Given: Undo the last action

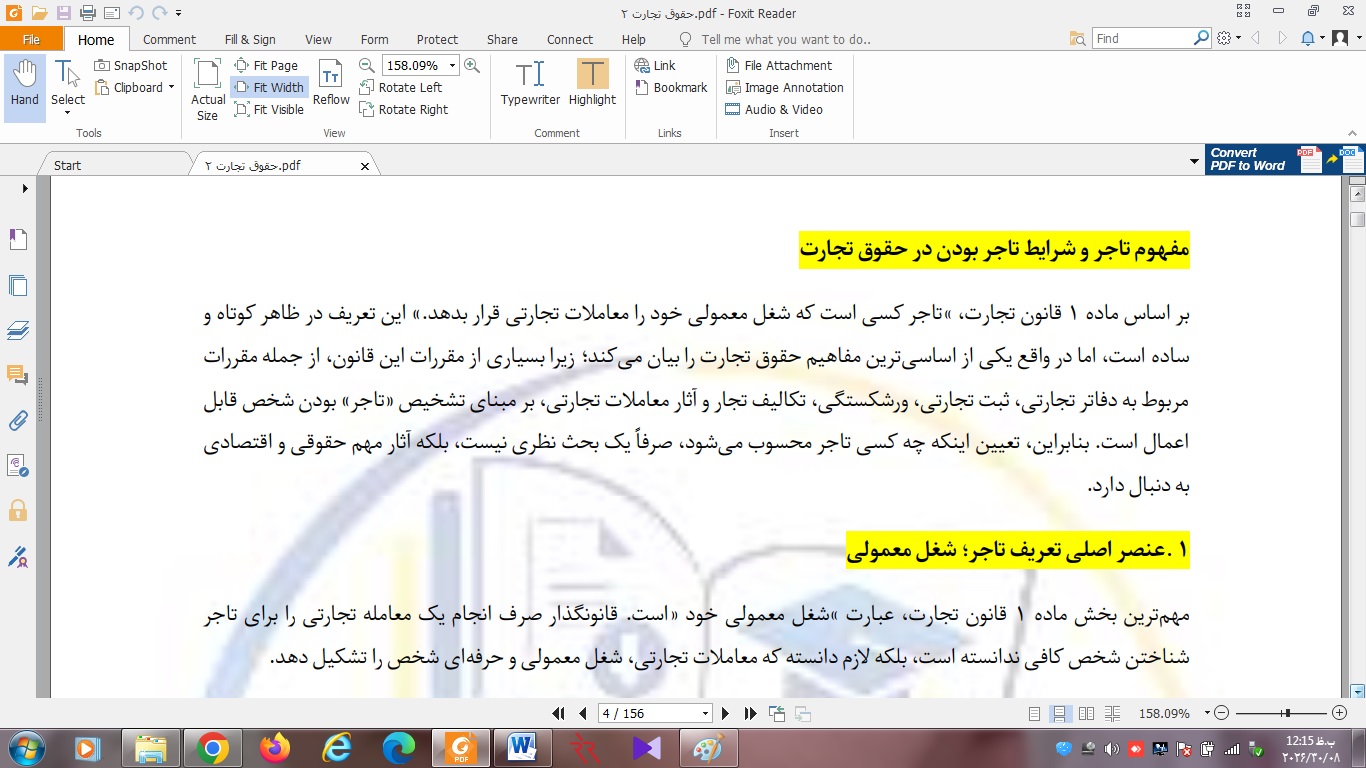Looking at the screenshot, I should coord(136,13).
